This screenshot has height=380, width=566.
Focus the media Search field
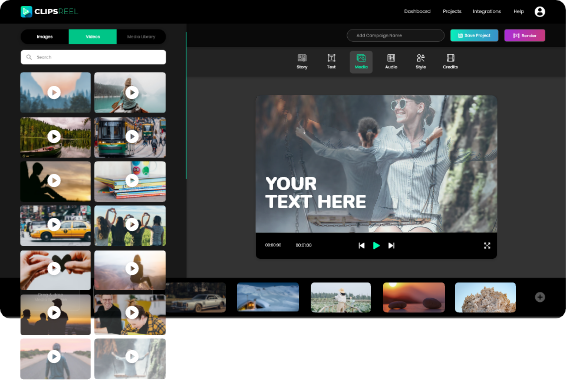[93, 57]
